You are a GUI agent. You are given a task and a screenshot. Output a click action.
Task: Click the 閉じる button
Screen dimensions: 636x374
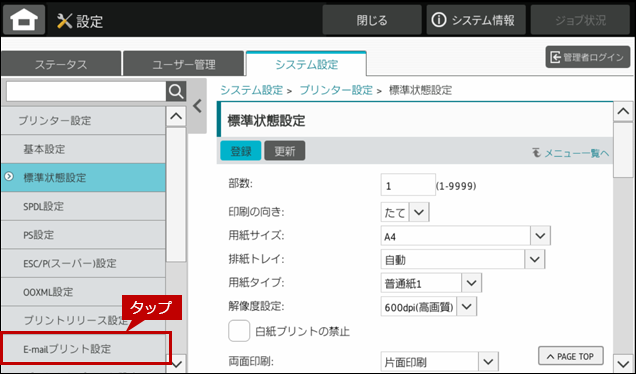[x=372, y=20]
